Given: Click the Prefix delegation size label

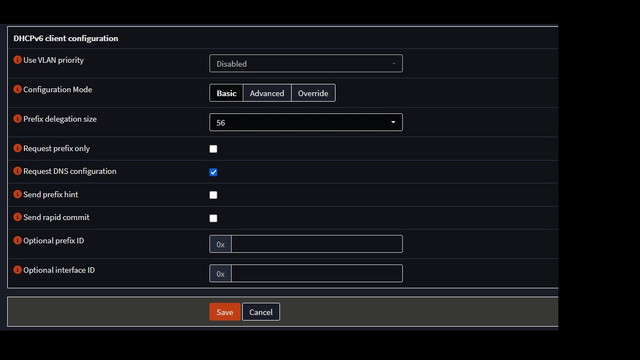Looking at the screenshot, I should [60, 119].
